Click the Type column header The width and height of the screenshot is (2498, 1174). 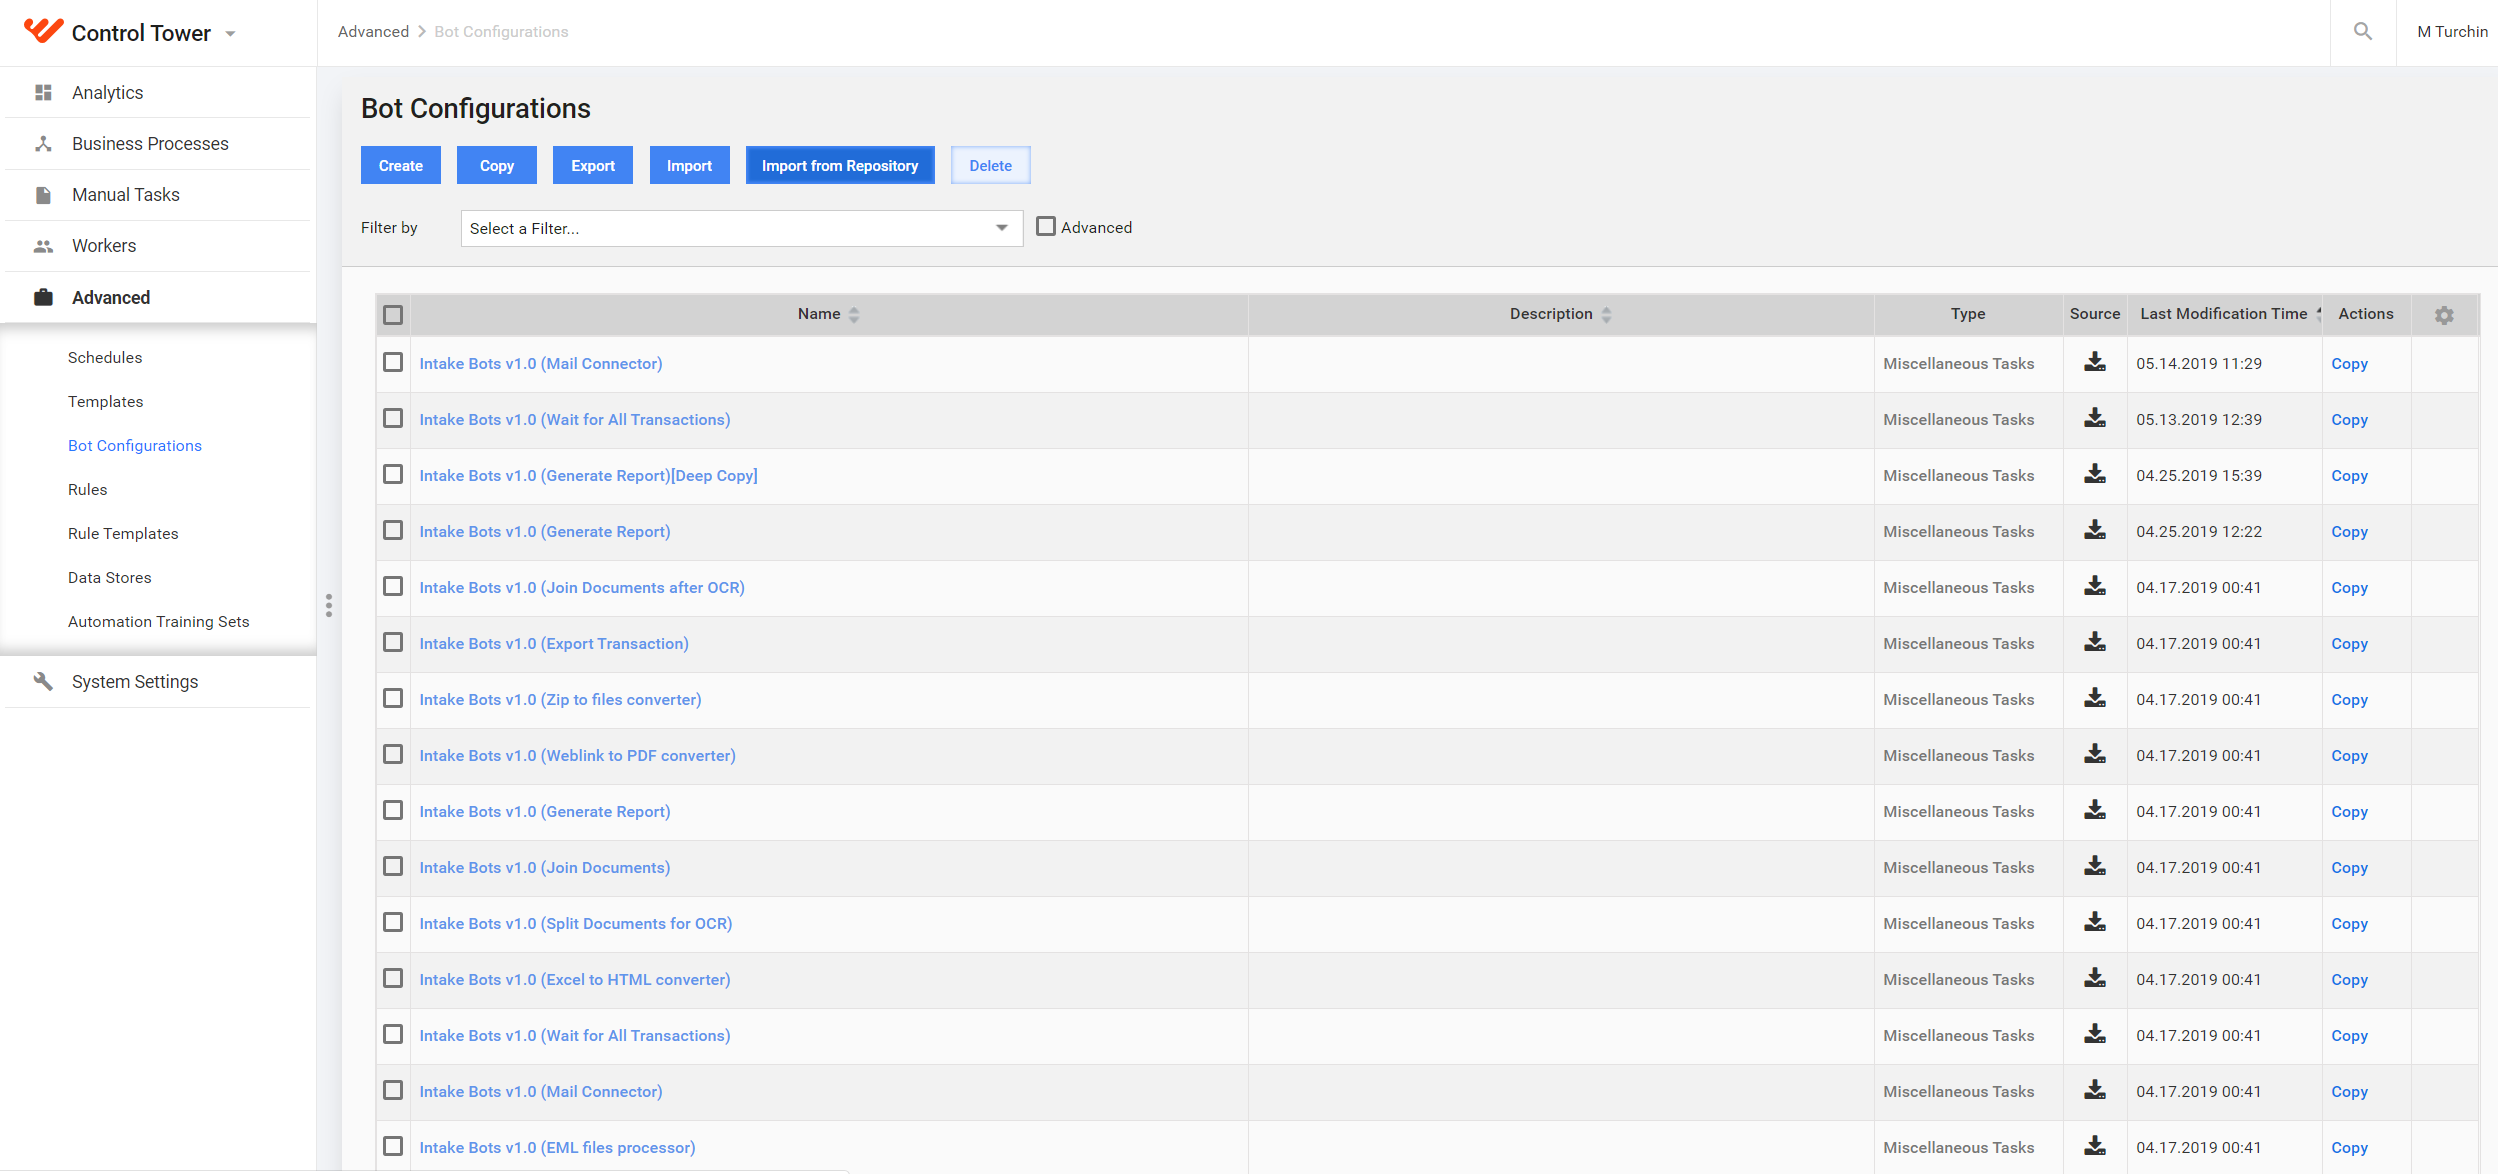click(1967, 314)
